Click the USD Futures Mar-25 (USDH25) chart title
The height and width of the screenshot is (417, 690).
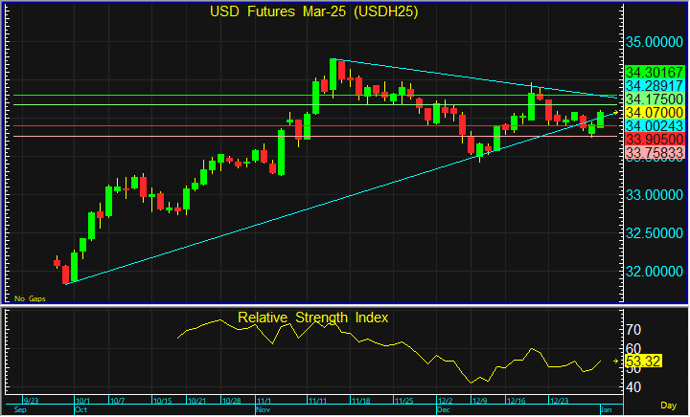click(x=314, y=13)
